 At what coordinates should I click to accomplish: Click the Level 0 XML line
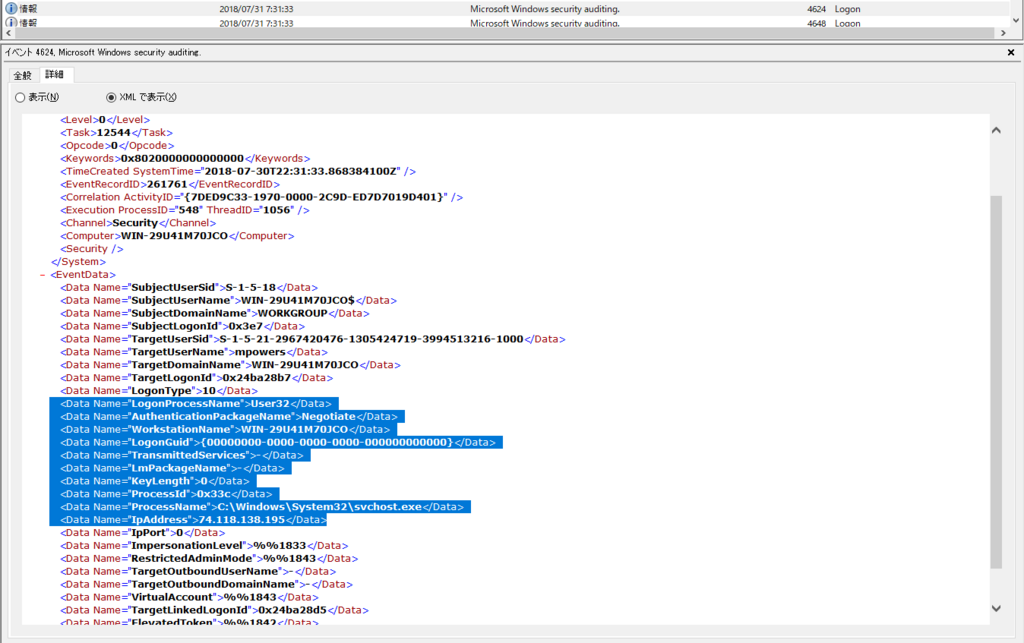(x=105, y=120)
